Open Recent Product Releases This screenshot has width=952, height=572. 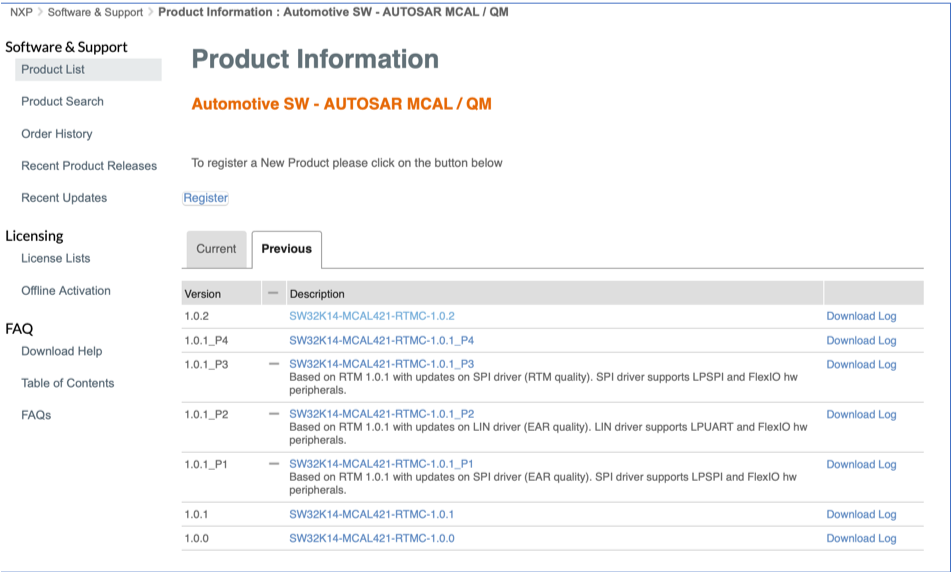click(89, 166)
